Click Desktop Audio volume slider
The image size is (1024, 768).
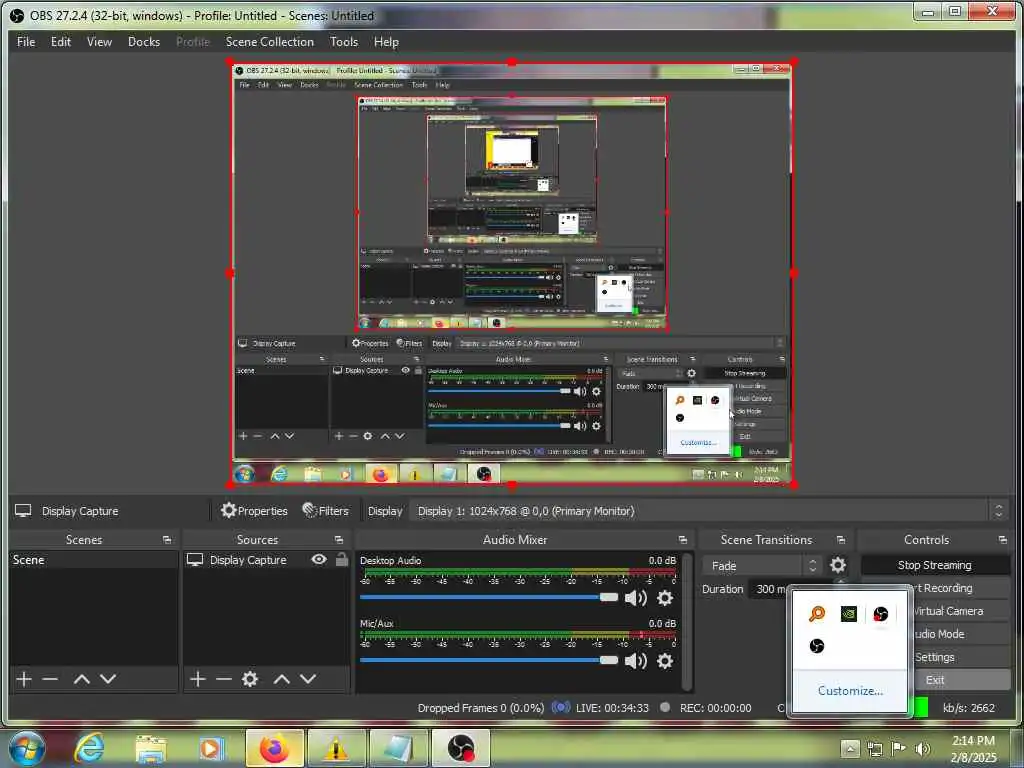(488, 597)
